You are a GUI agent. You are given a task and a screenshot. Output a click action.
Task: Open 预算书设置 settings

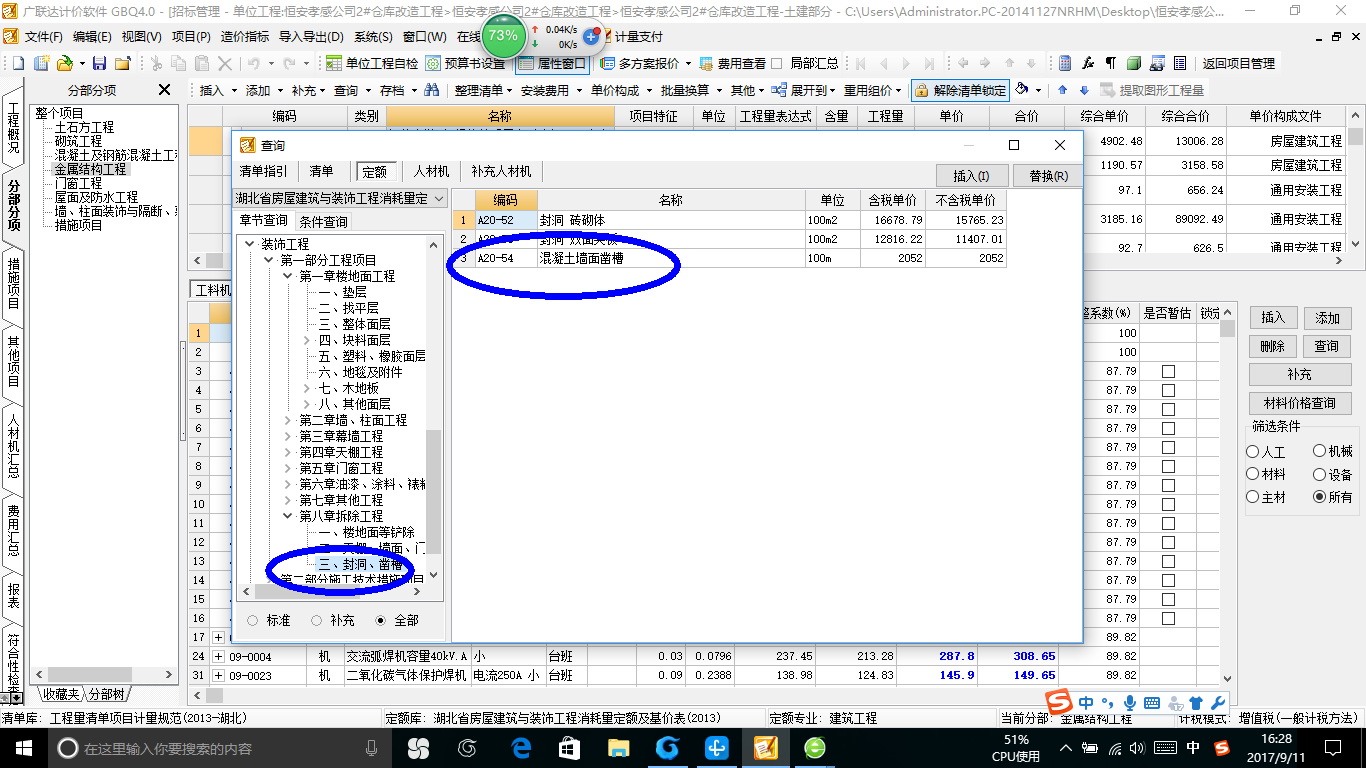466,63
